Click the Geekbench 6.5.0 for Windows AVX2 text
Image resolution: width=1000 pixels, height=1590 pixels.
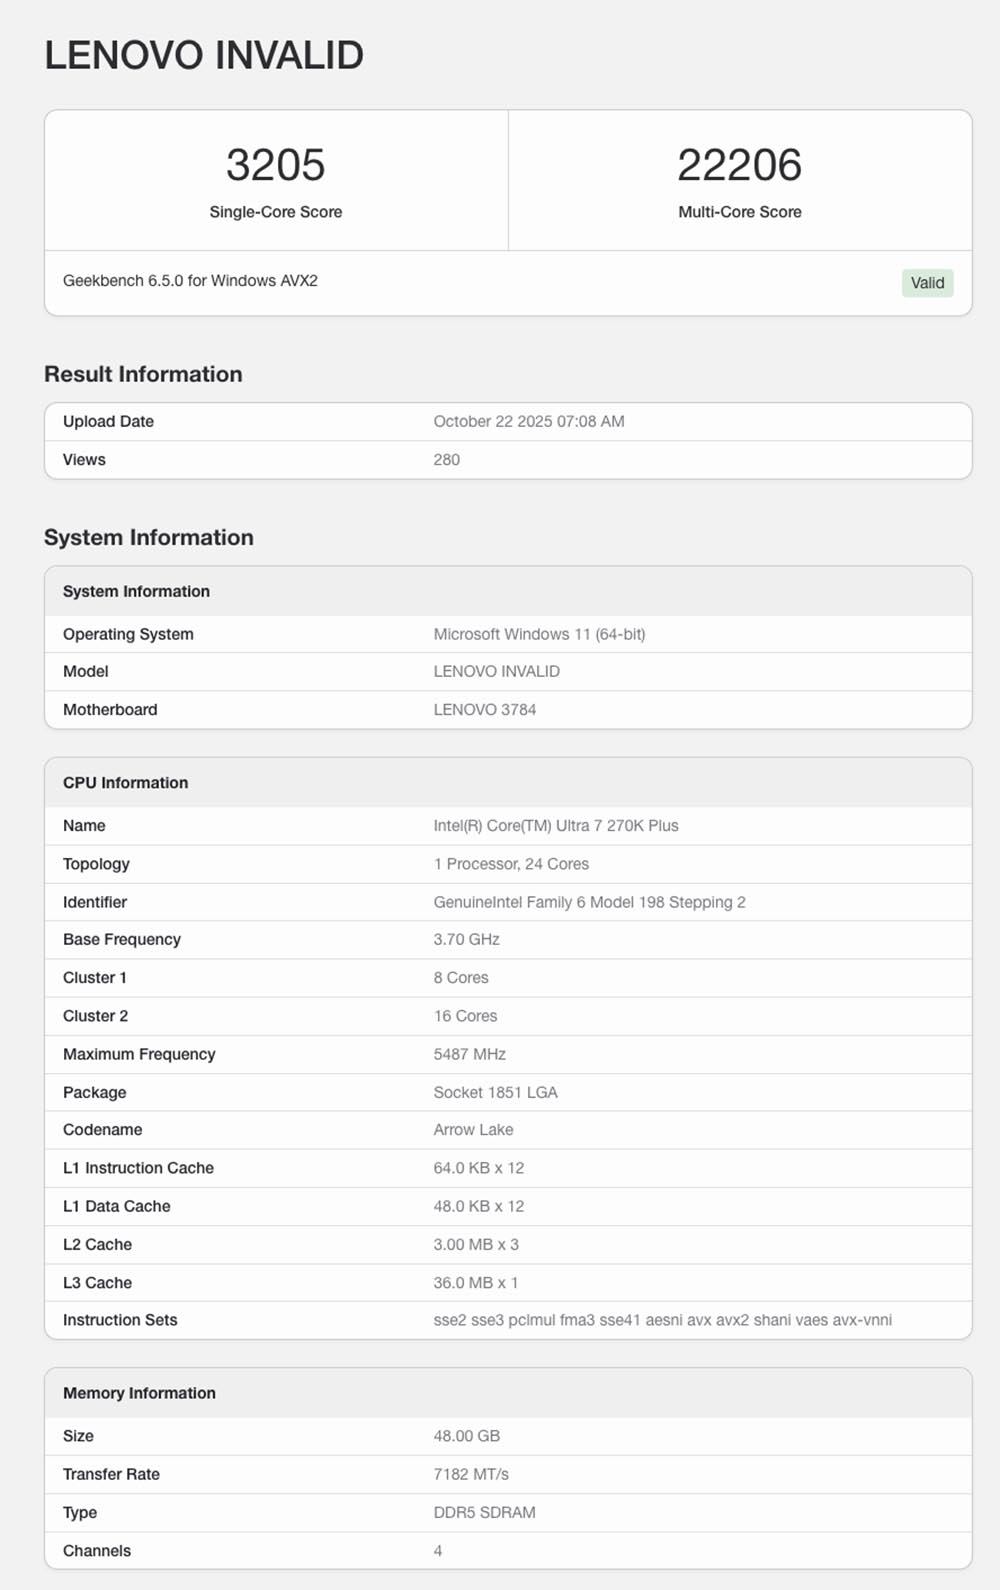pyautogui.click(x=190, y=281)
